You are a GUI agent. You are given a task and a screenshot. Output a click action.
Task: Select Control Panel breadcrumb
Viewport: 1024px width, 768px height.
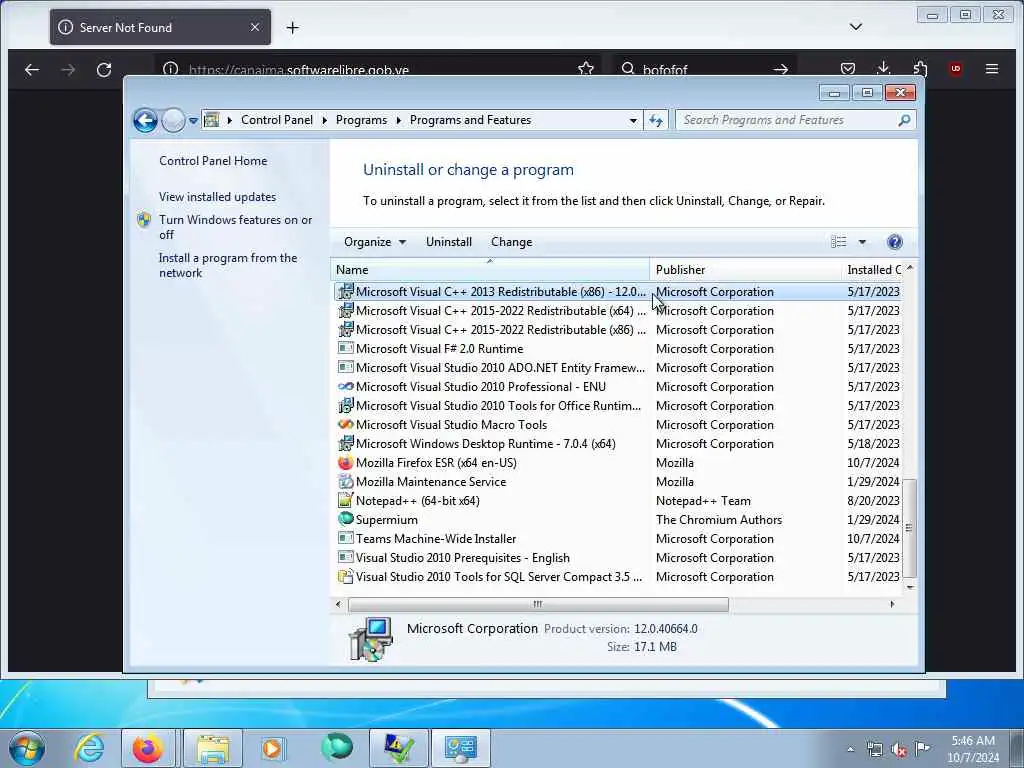tap(277, 120)
